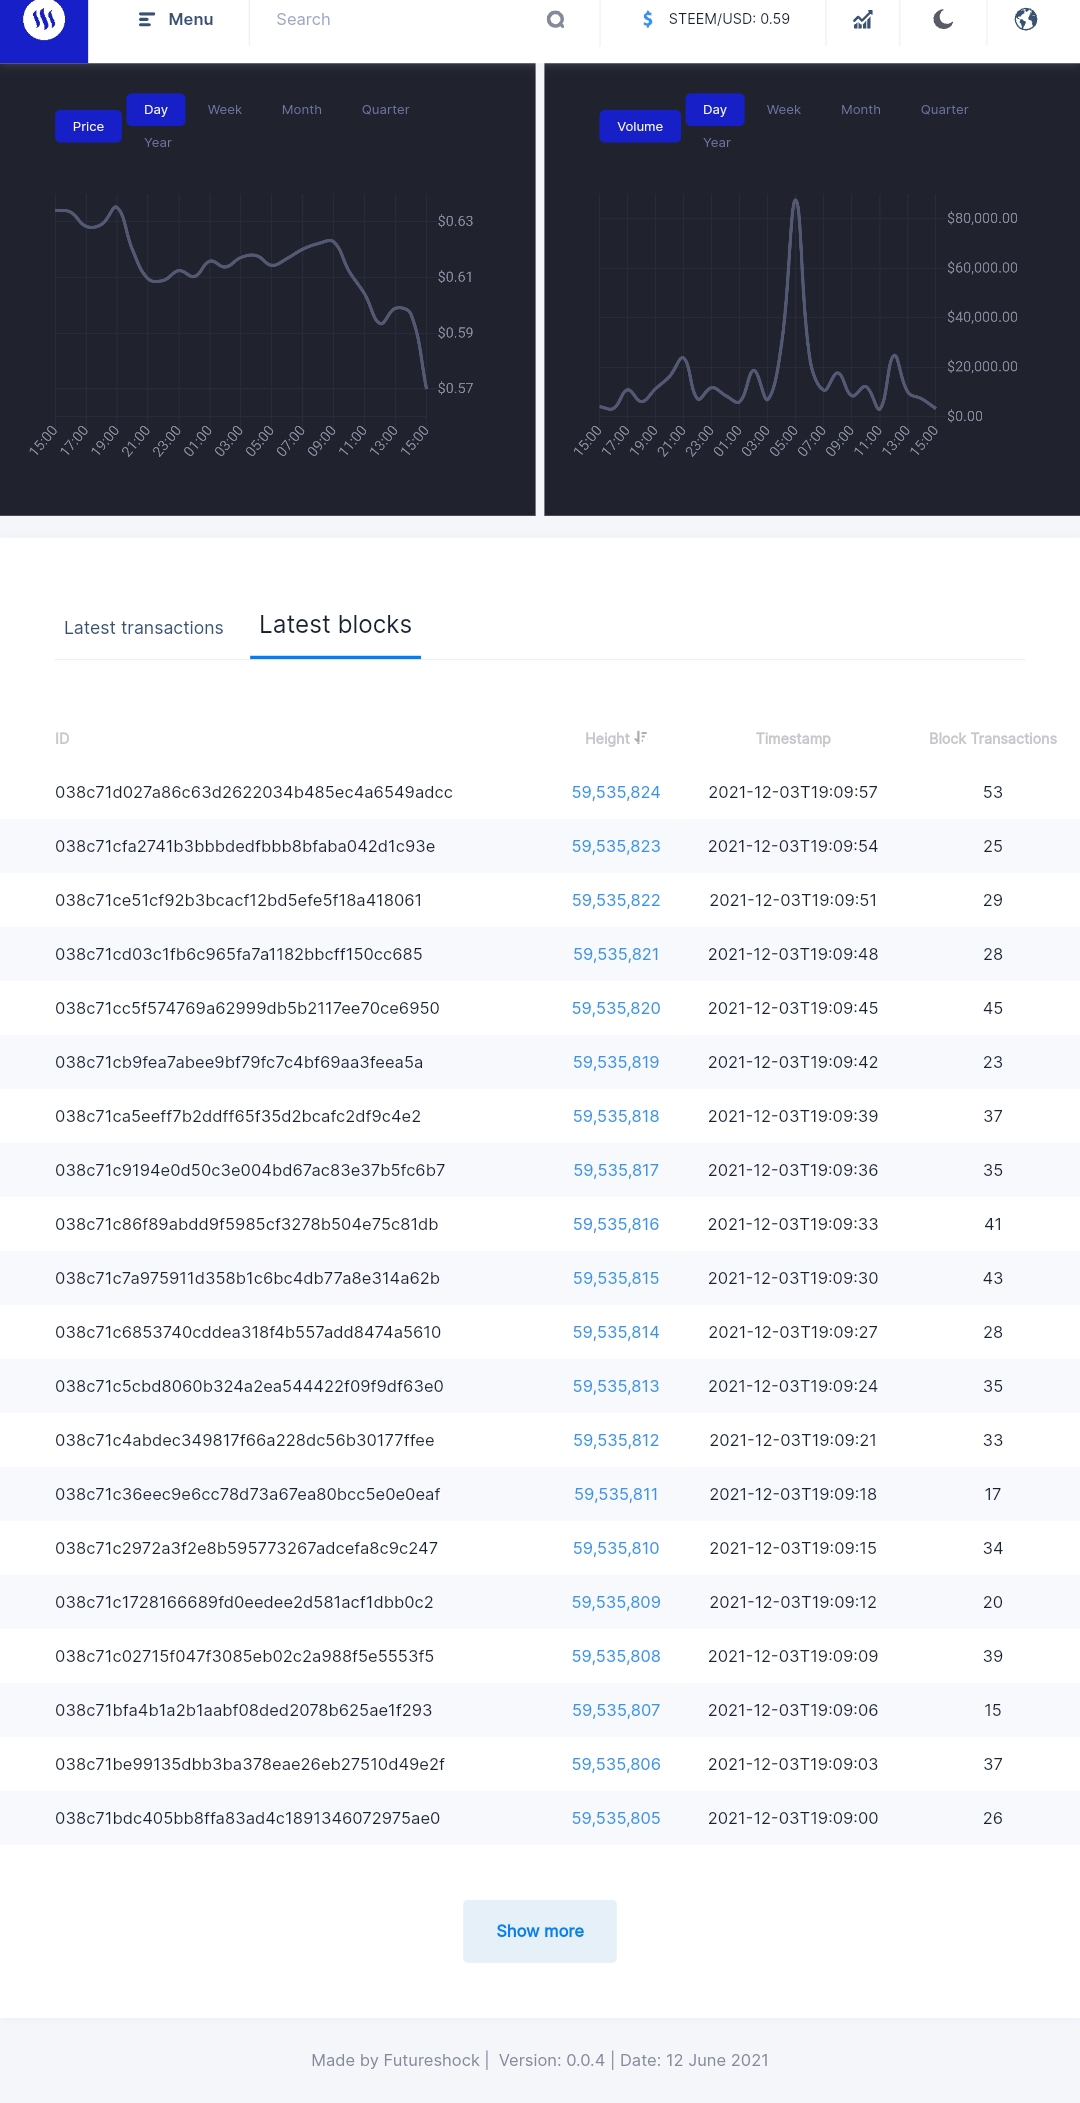Open block height 59,535,816 link
The image size is (1080, 2103).
click(616, 1224)
